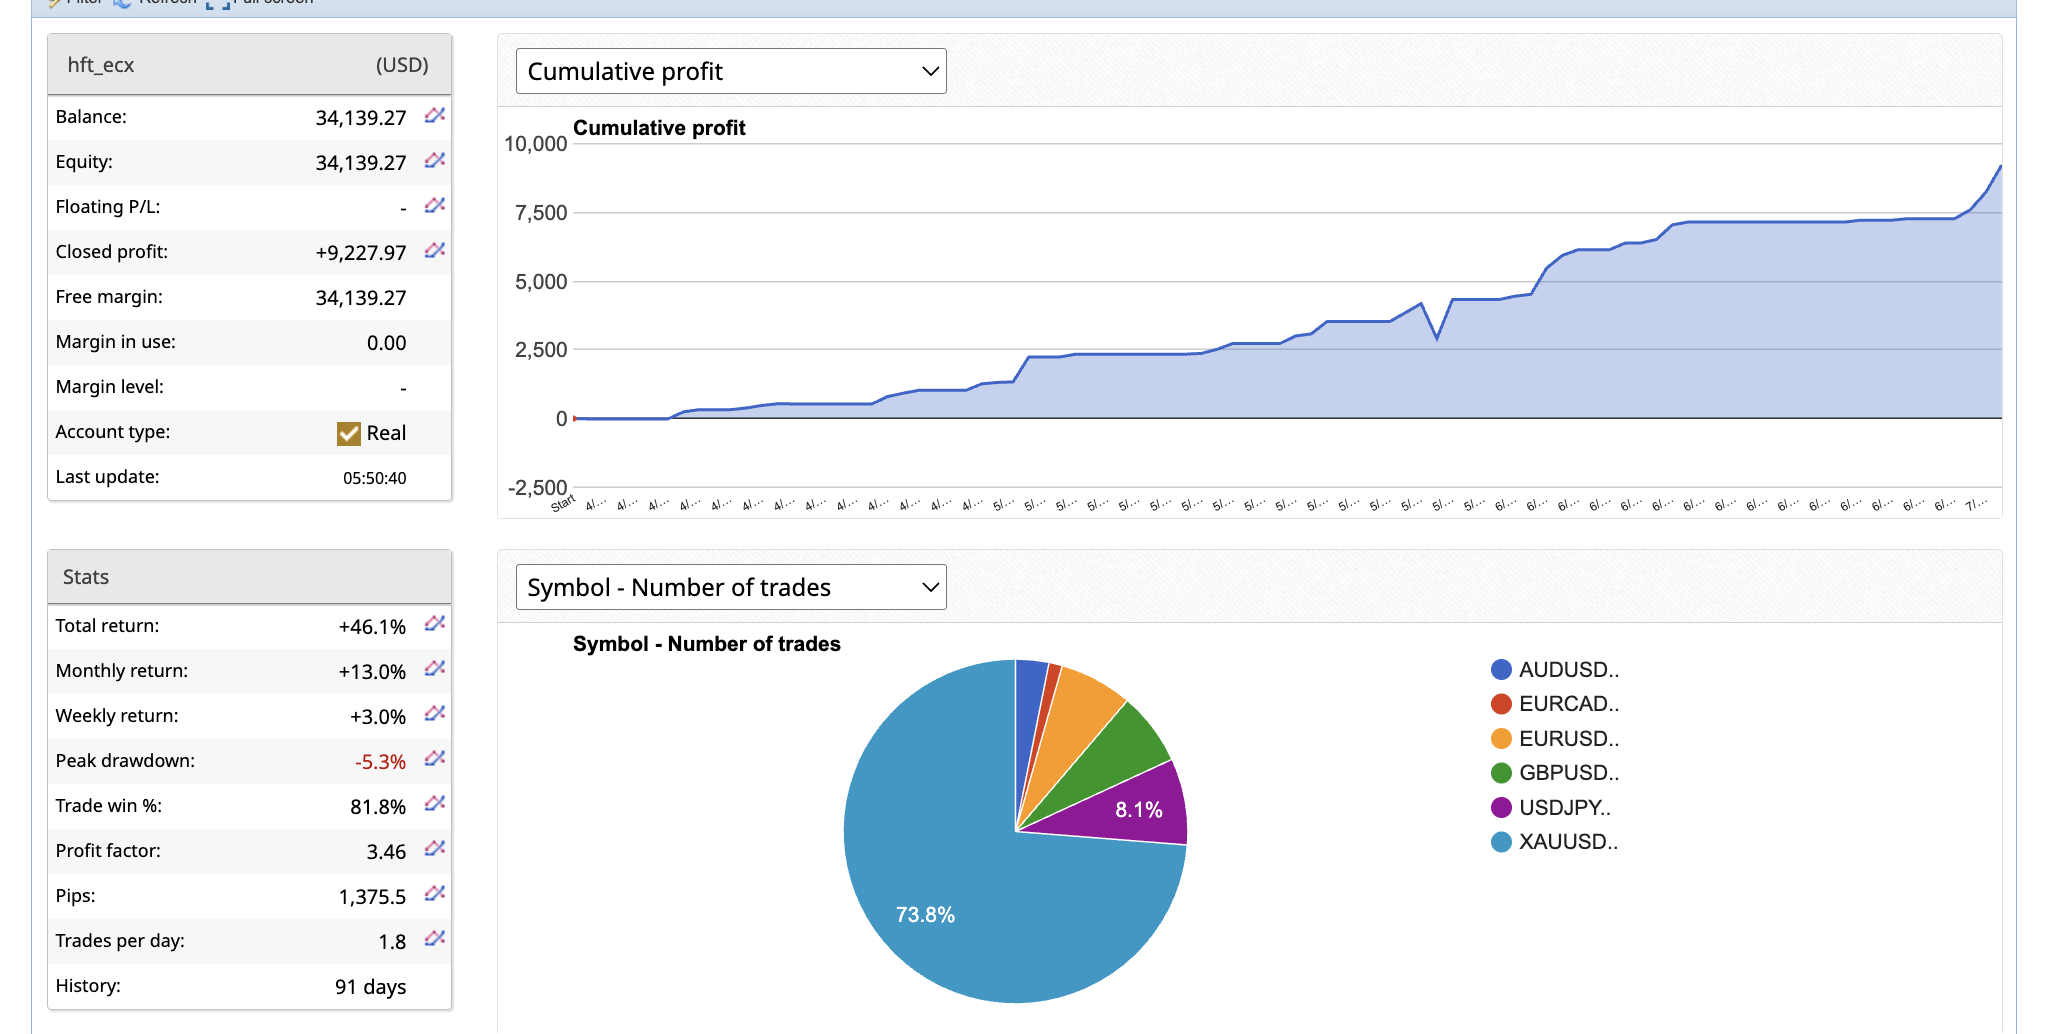
Task: Click the green GBPUSD legend swatch
Action: [1501, 773]
